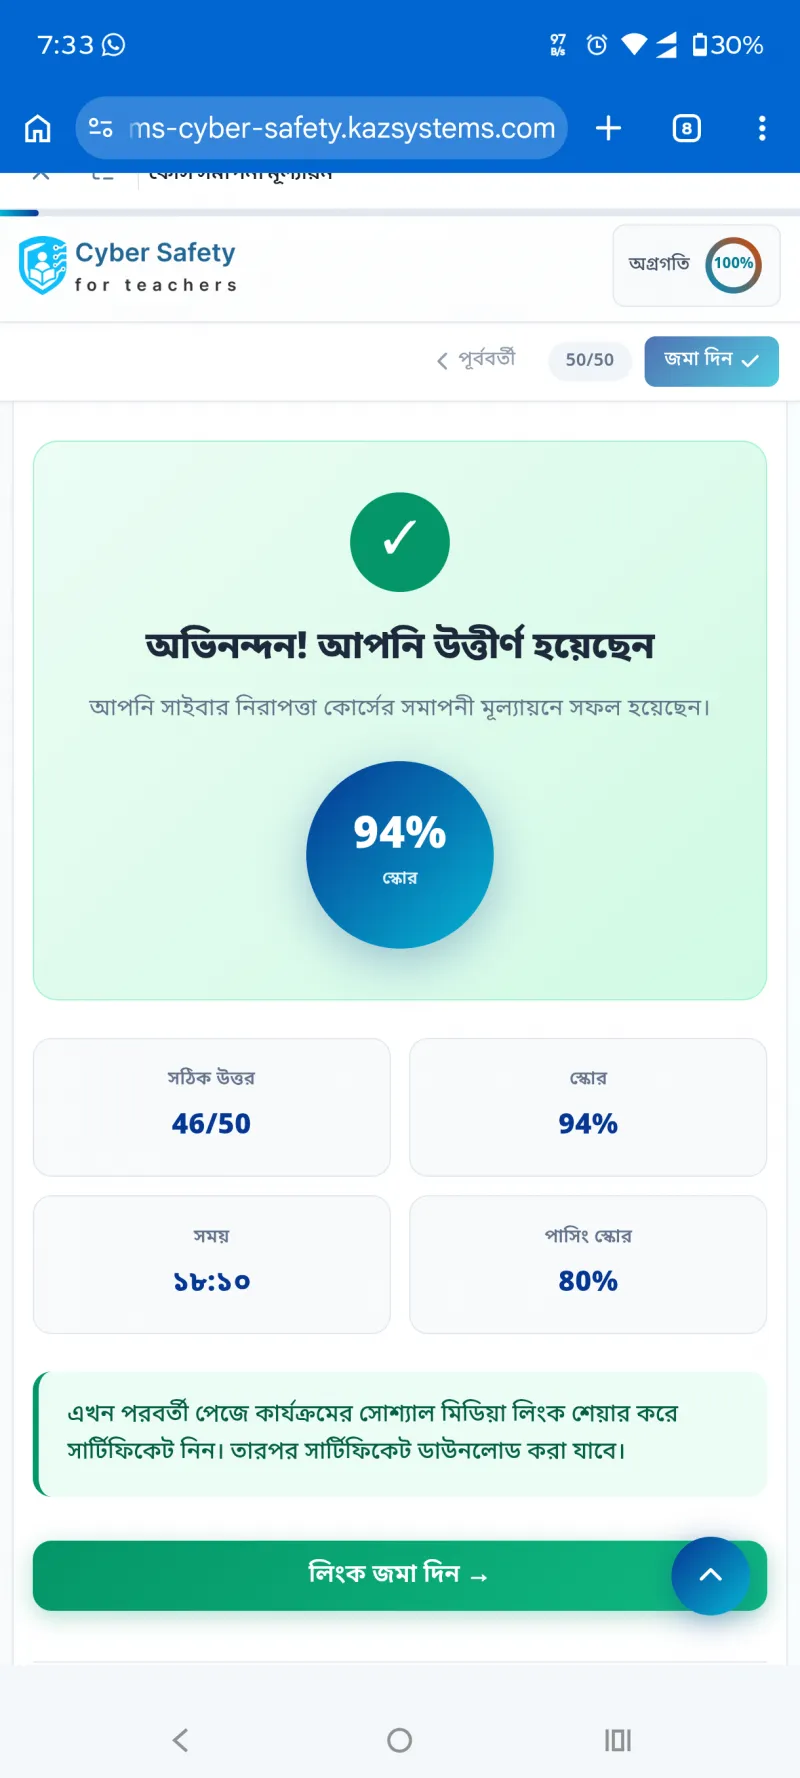The image size is (800, 1778).
Task: Click the green checkmark success icon
Action: [400, 542]
